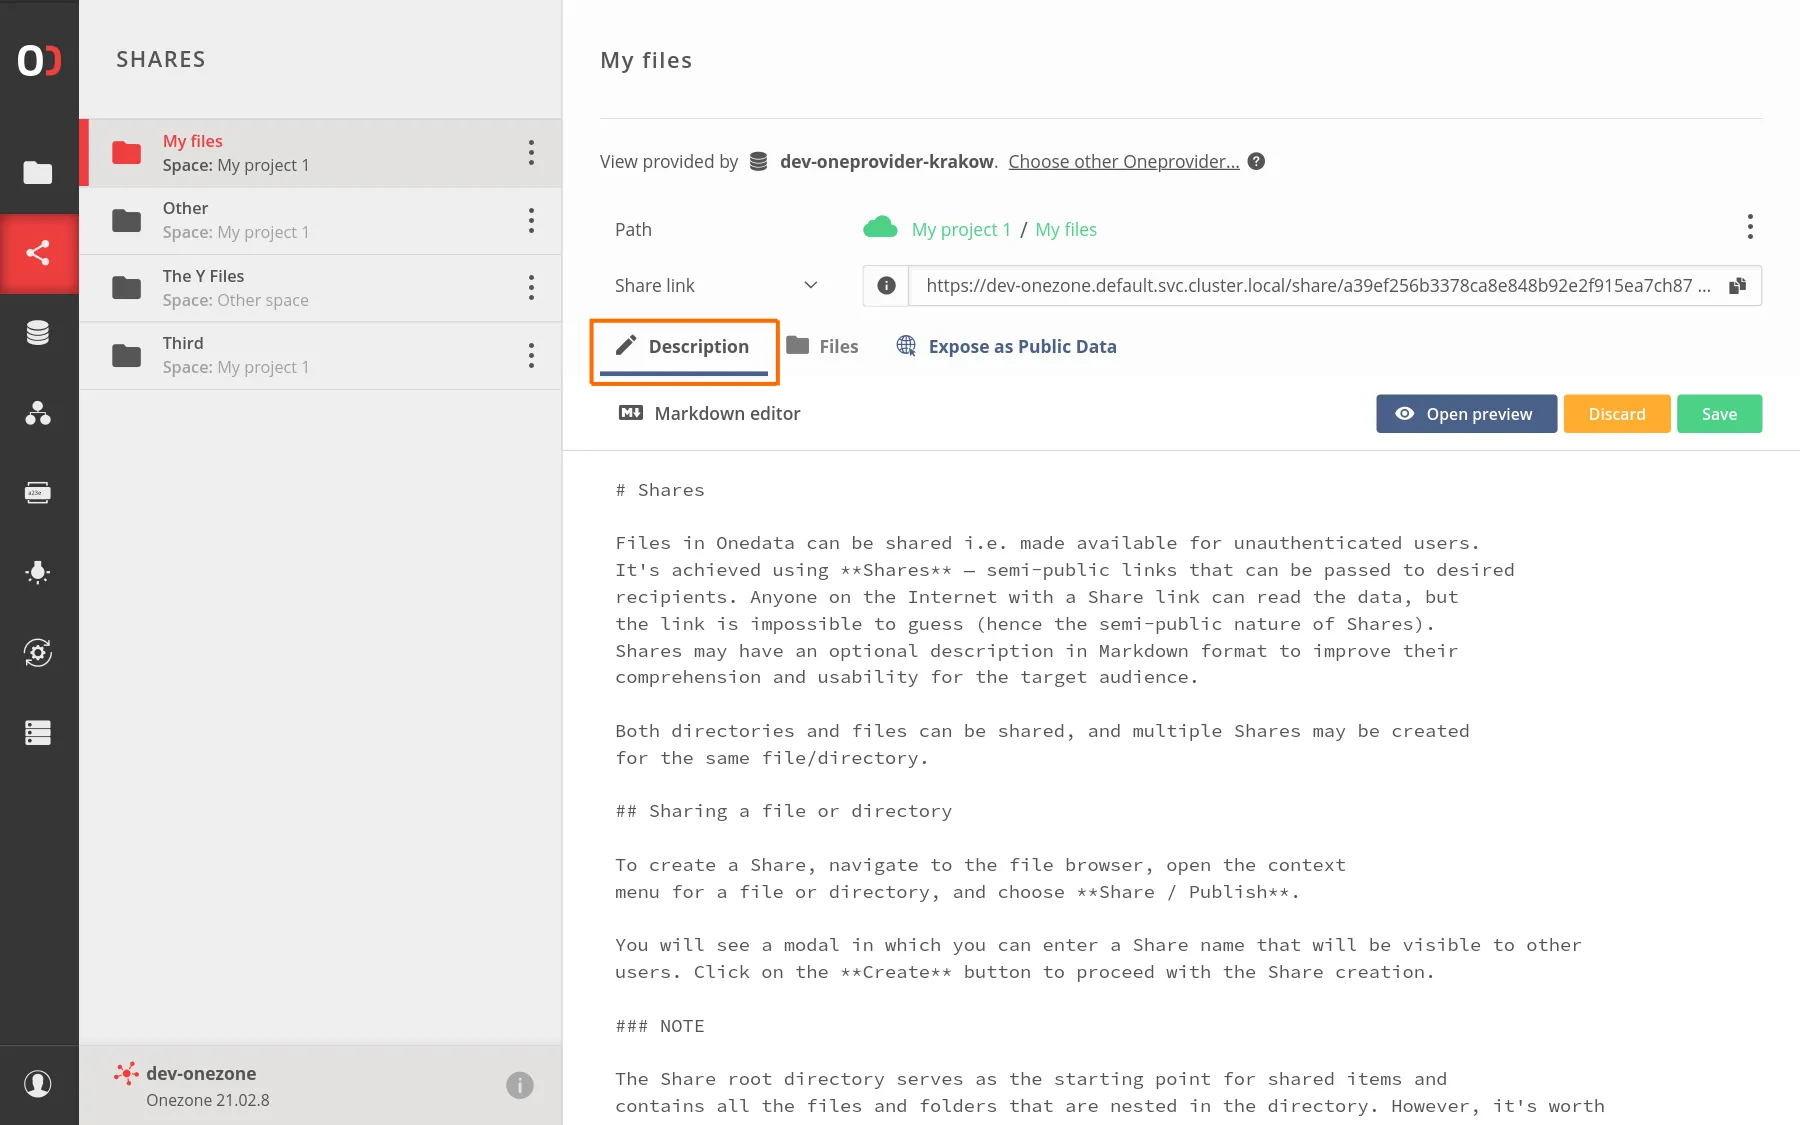Open the Groups section in the sidebar
Image resolution: width=1800 pixels, height=1125 pixels.
(39, 414)
